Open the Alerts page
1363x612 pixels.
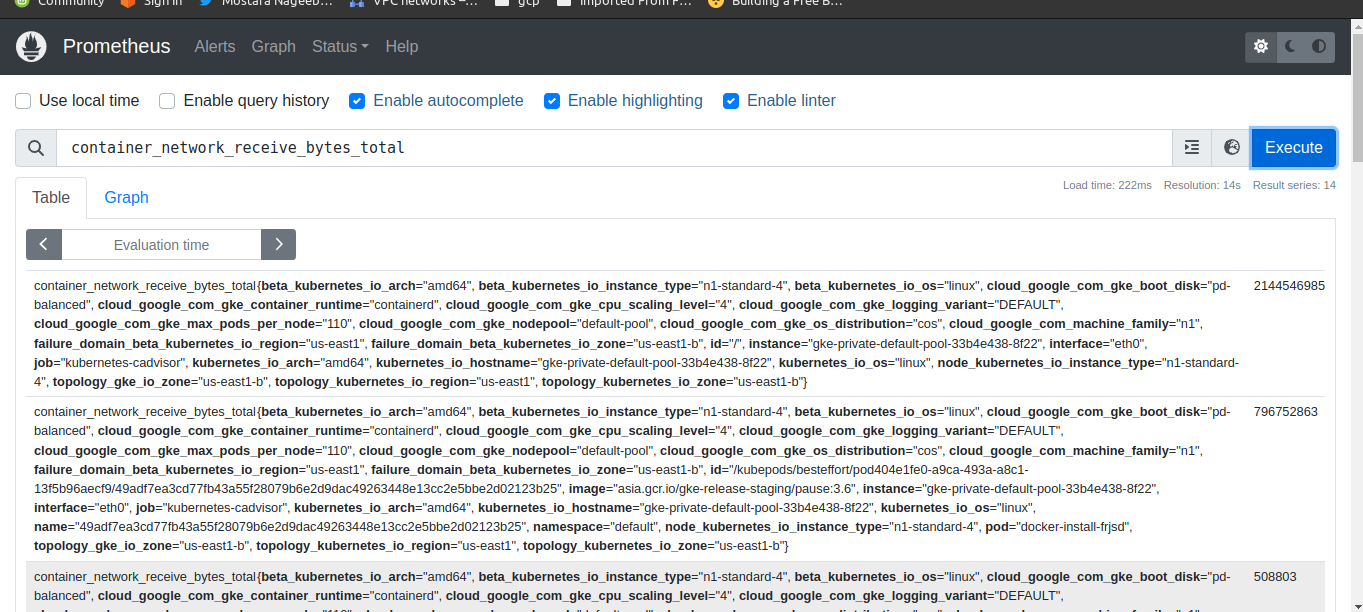pos(215,46)
